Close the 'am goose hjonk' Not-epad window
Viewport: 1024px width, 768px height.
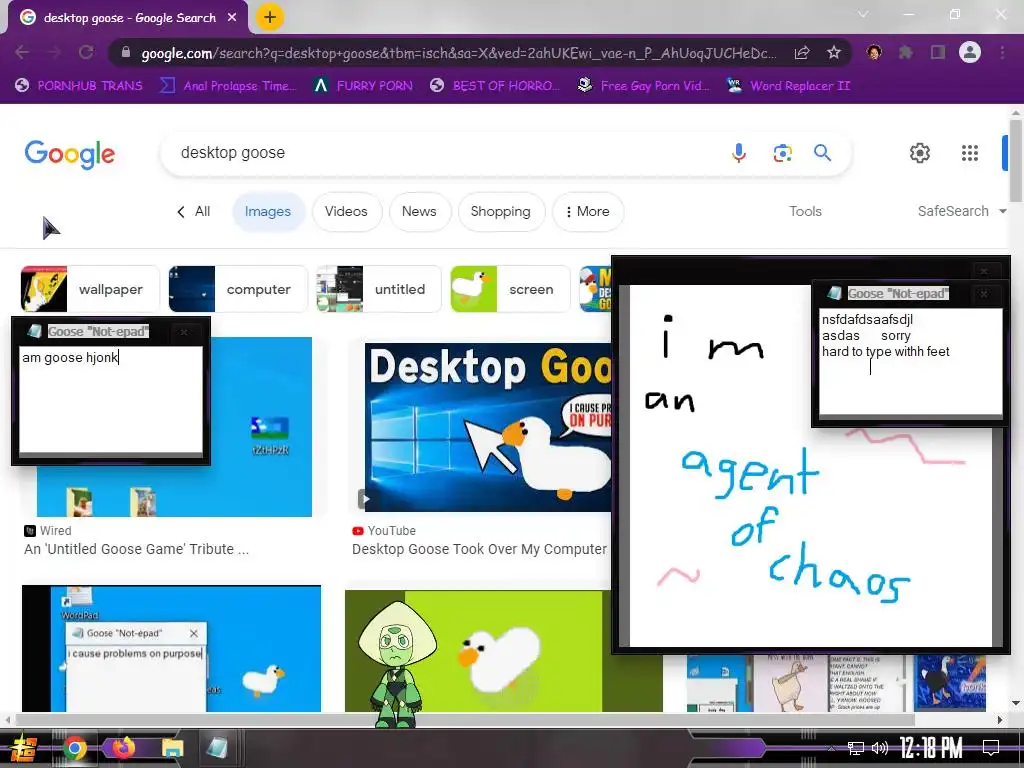tap(184, 332)
